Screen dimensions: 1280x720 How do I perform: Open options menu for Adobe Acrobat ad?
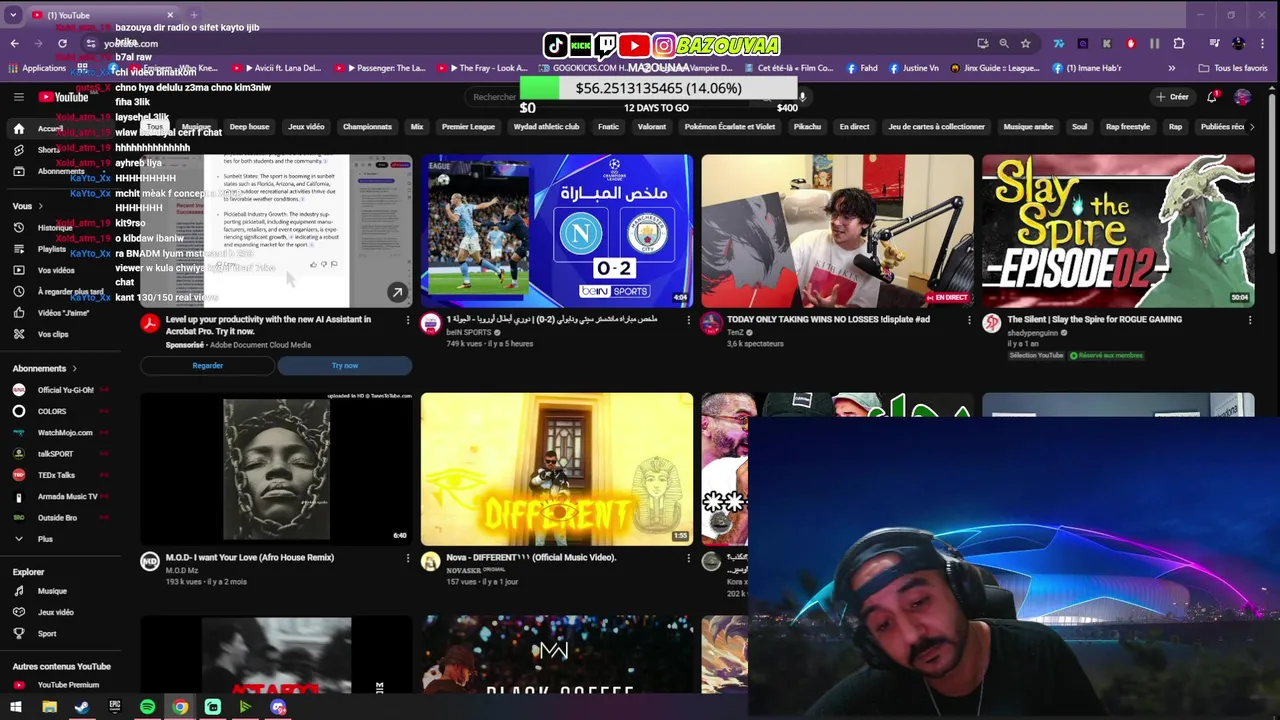click(x=407, y=320)
